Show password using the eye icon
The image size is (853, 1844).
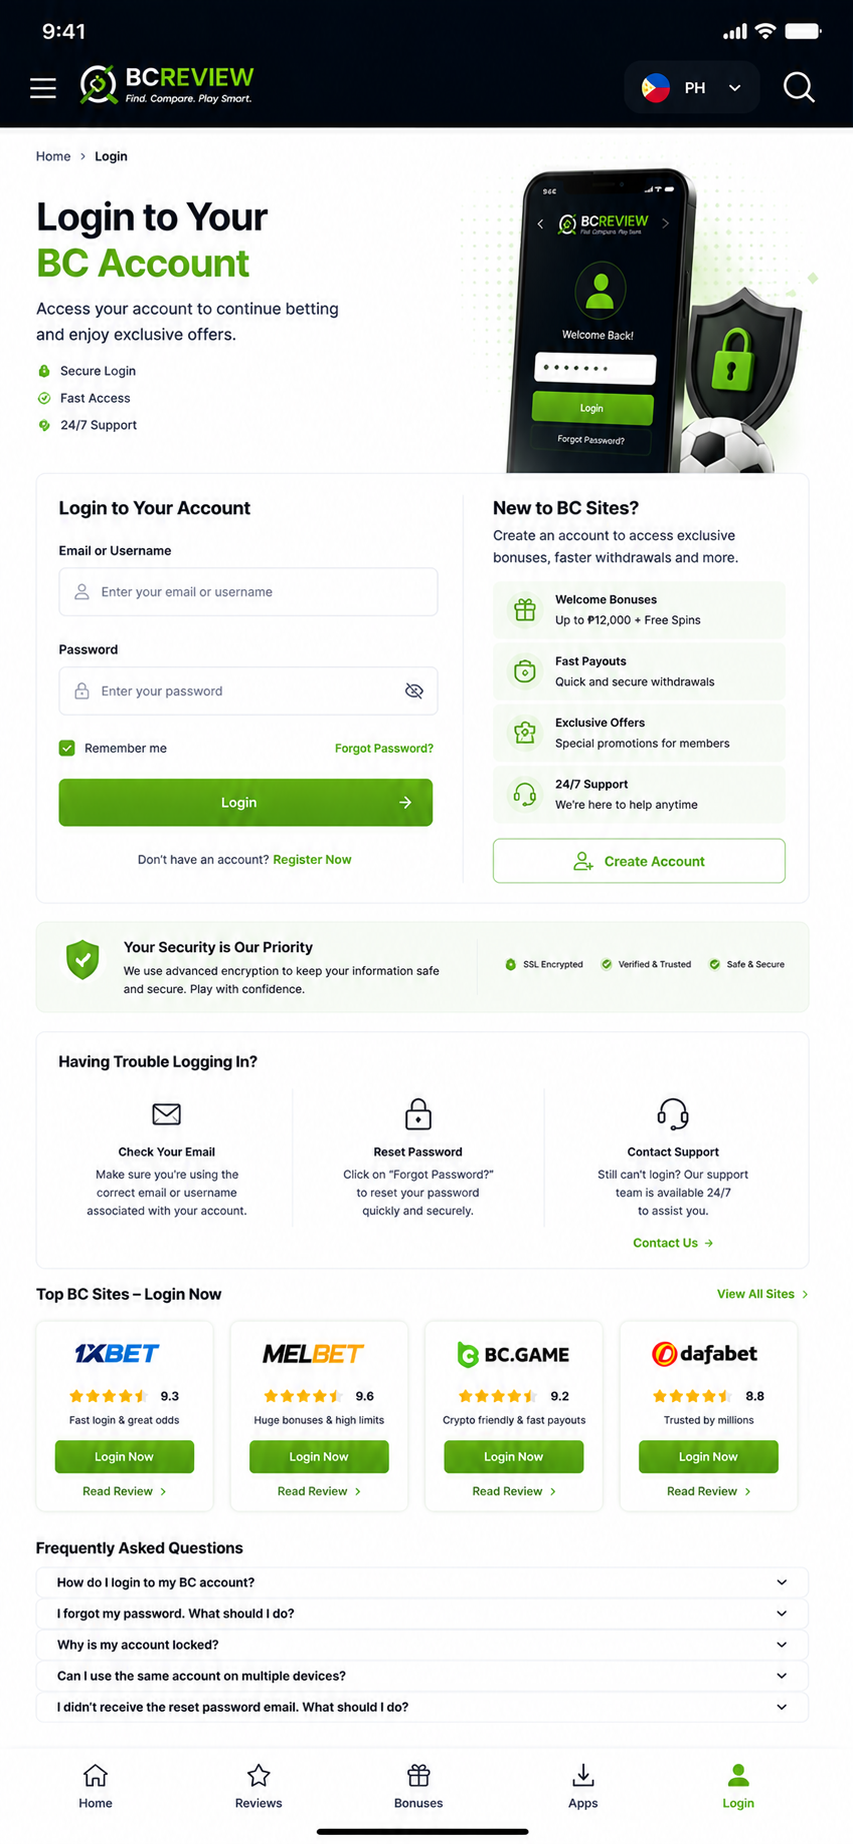pos(414,691)
